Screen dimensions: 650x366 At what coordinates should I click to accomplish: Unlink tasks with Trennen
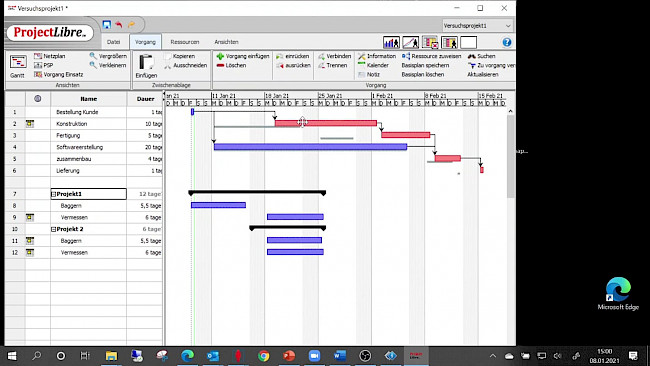pos(332,65)
